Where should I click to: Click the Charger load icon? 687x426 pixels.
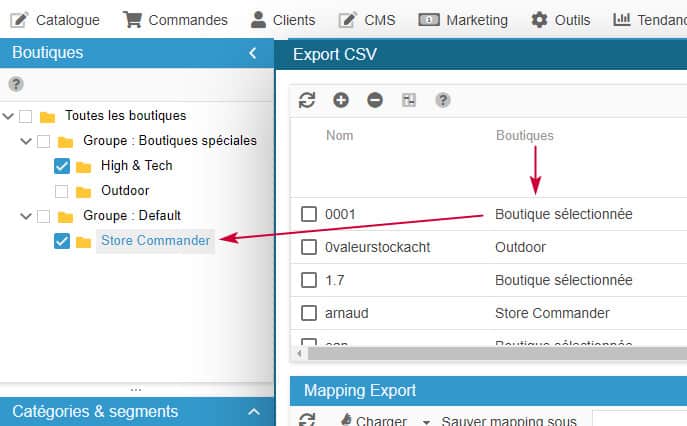[x=346, y=421]
